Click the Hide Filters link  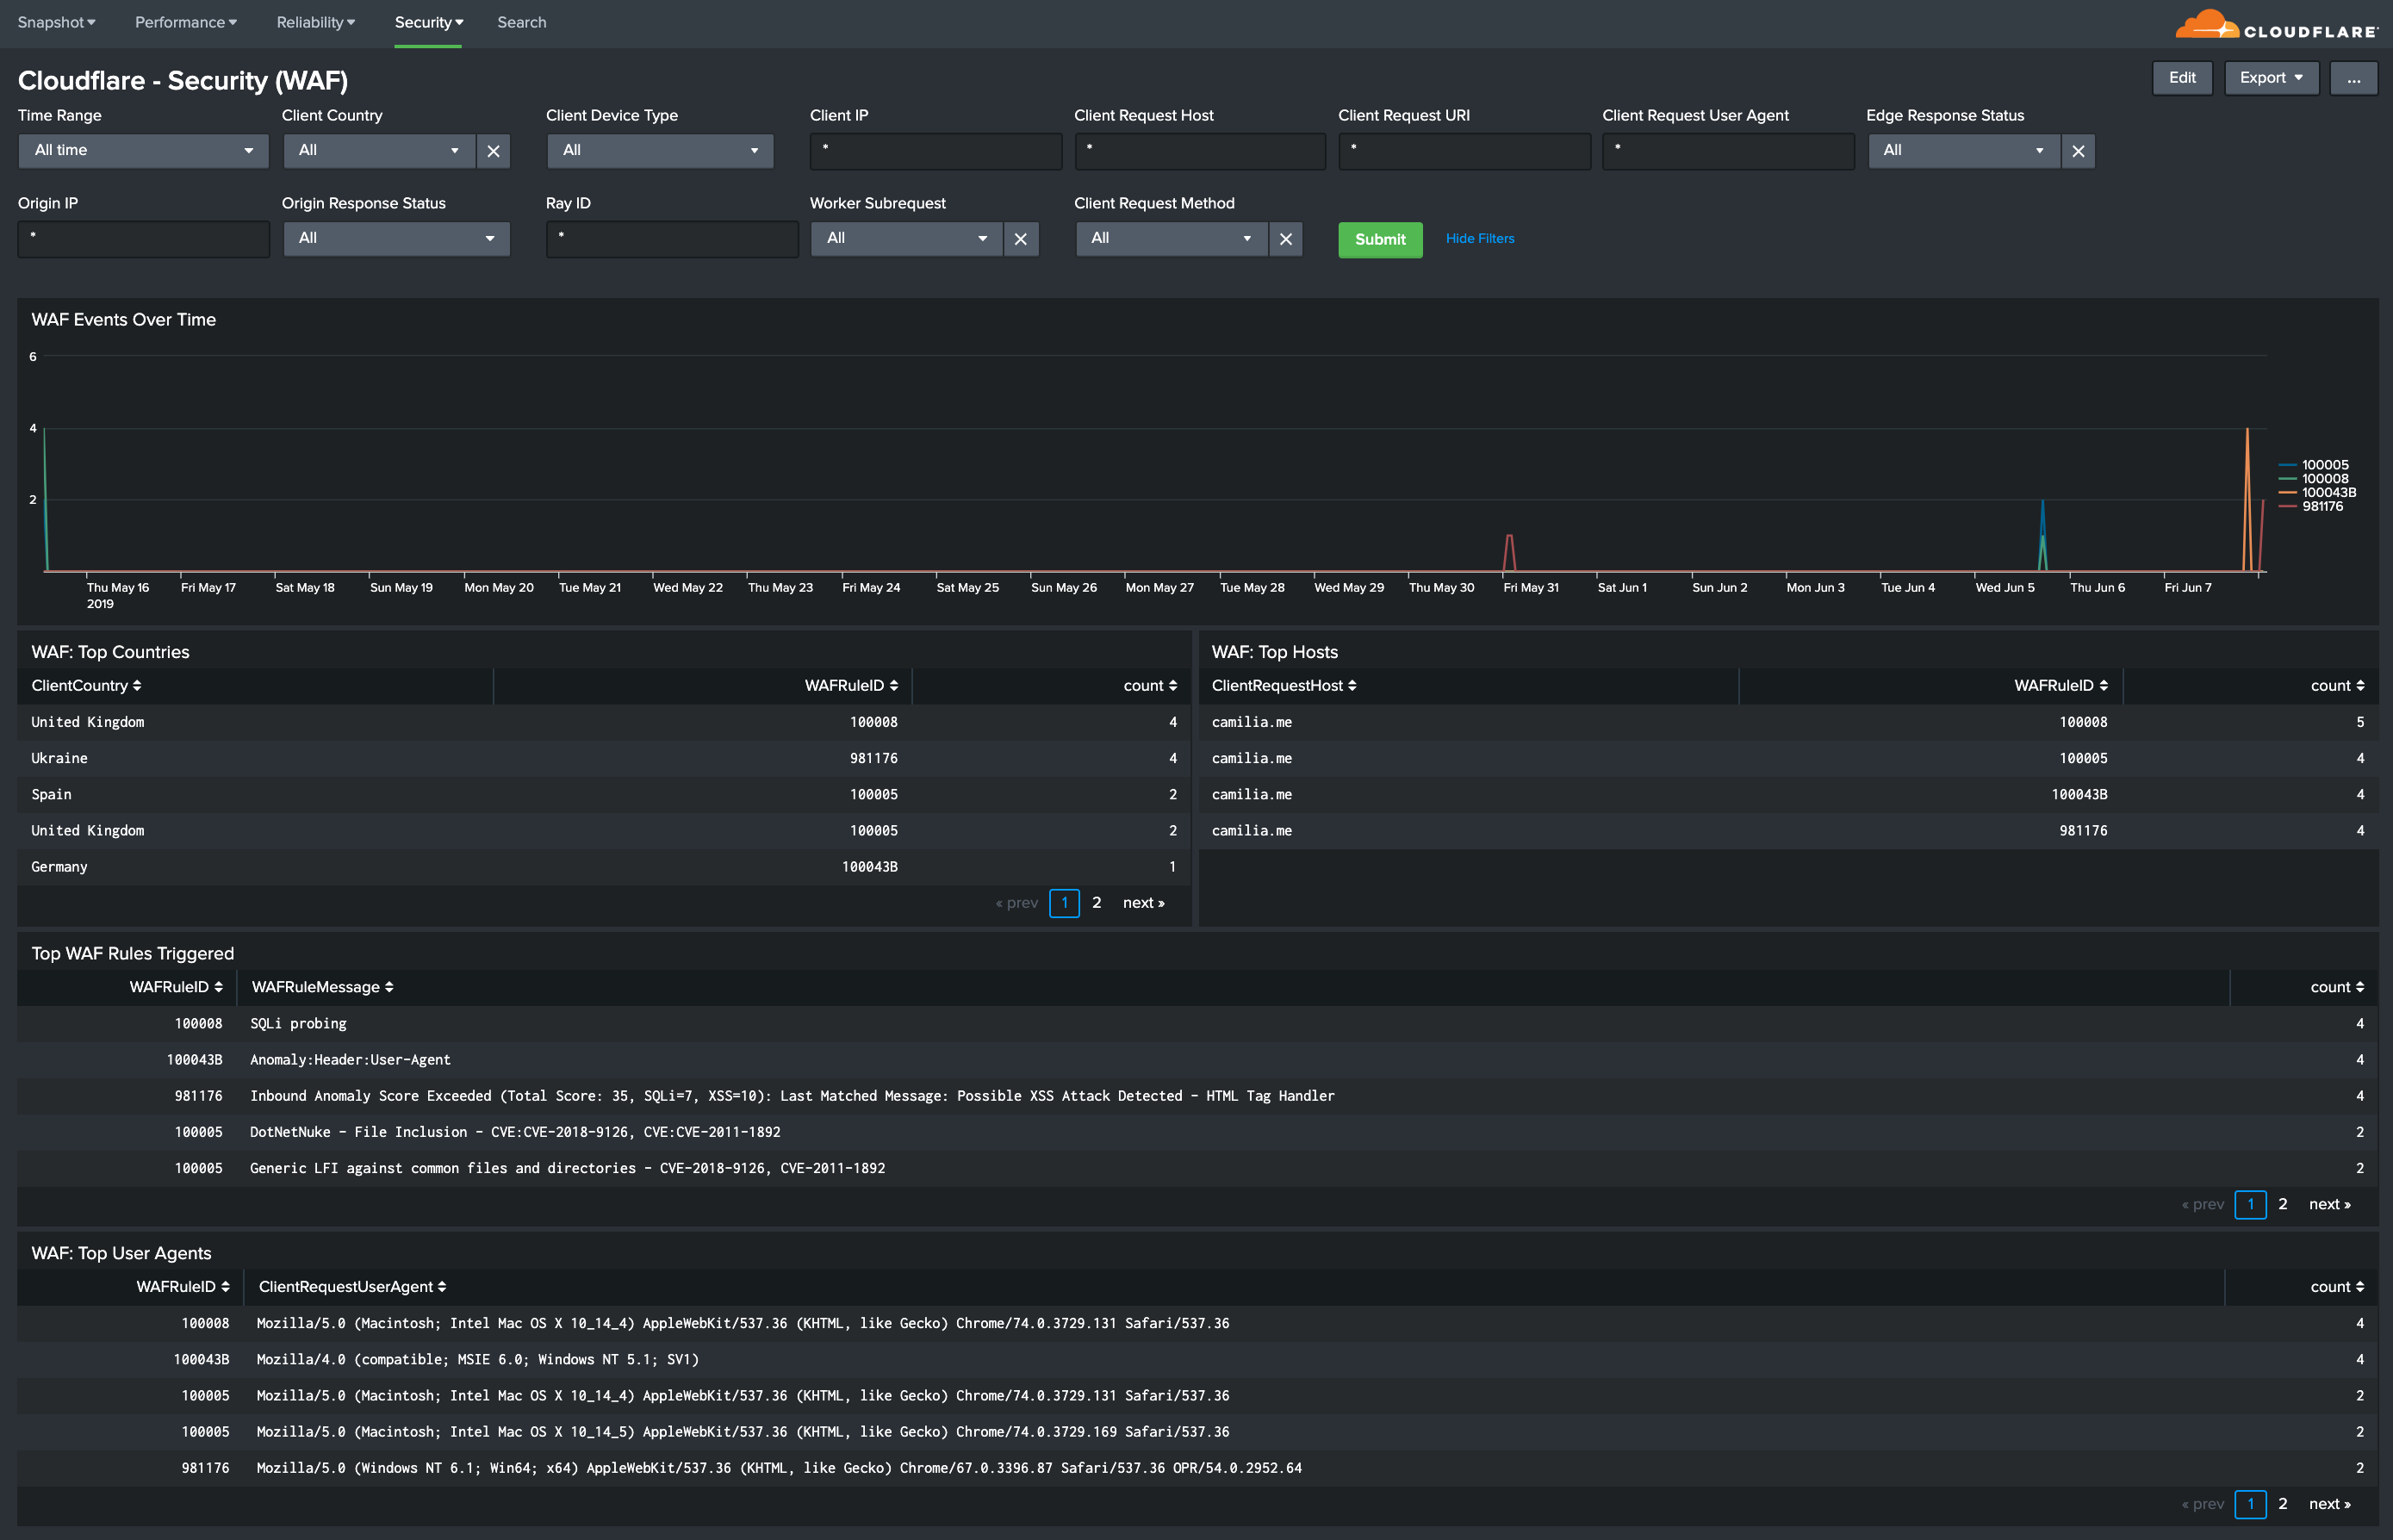pyautogui.click(x=1479, y=237)
